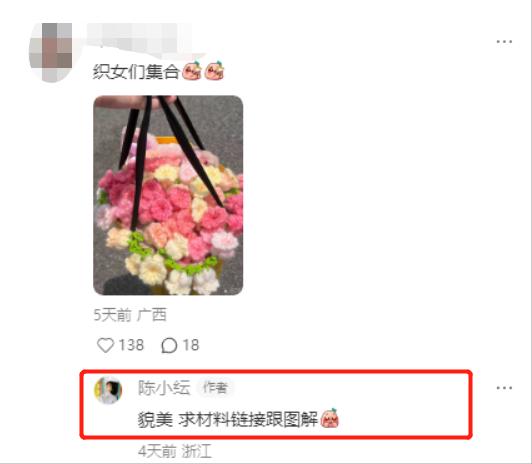
Task: Open the blurred avatar of the top commenter
Action: click(x=51, y=52)
